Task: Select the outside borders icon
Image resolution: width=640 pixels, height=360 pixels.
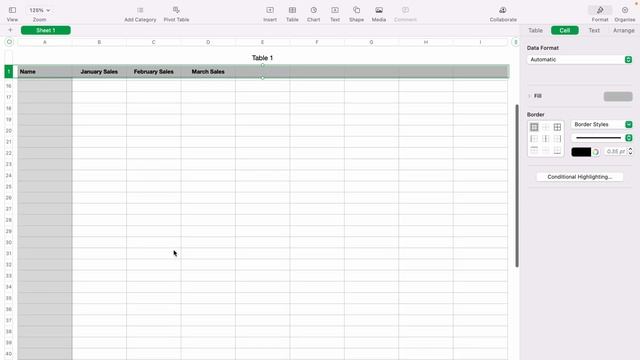Action: [x=534, y=127]
